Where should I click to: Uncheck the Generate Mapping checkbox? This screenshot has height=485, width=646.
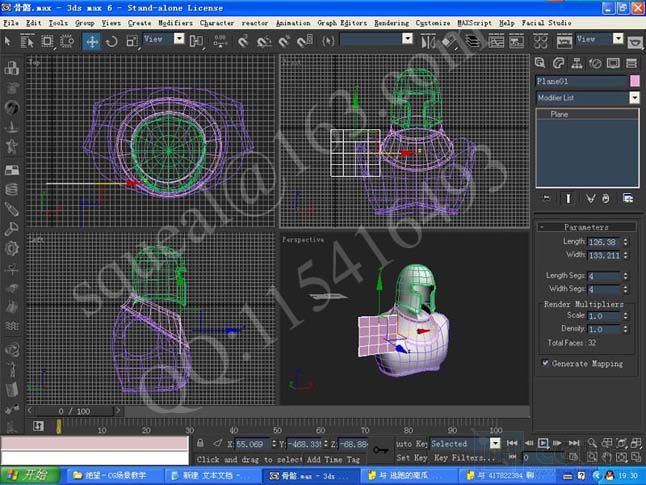[545, 363]
